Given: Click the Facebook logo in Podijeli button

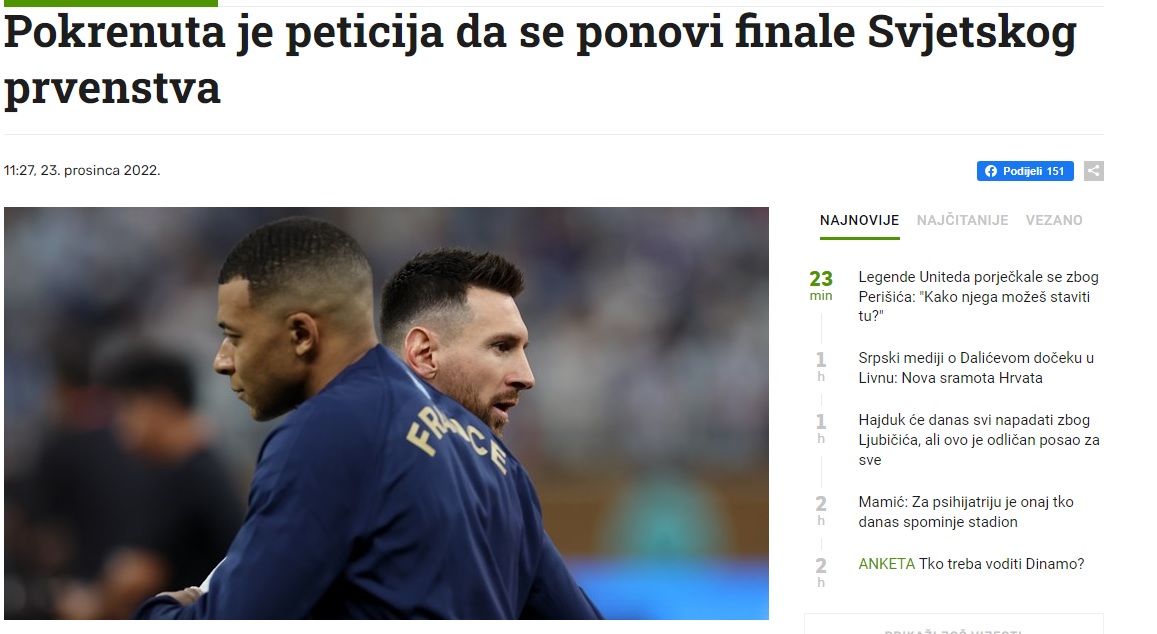Looking at the screenshot, I should [x=991, y=170].
